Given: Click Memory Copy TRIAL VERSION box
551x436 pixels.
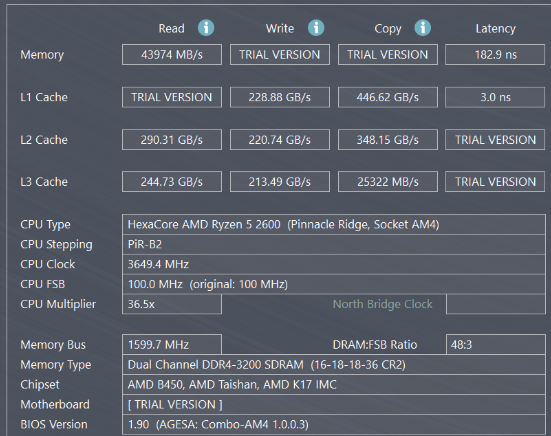Looking at the screenshot, I should pyautogui.click(x=388, y=54).
